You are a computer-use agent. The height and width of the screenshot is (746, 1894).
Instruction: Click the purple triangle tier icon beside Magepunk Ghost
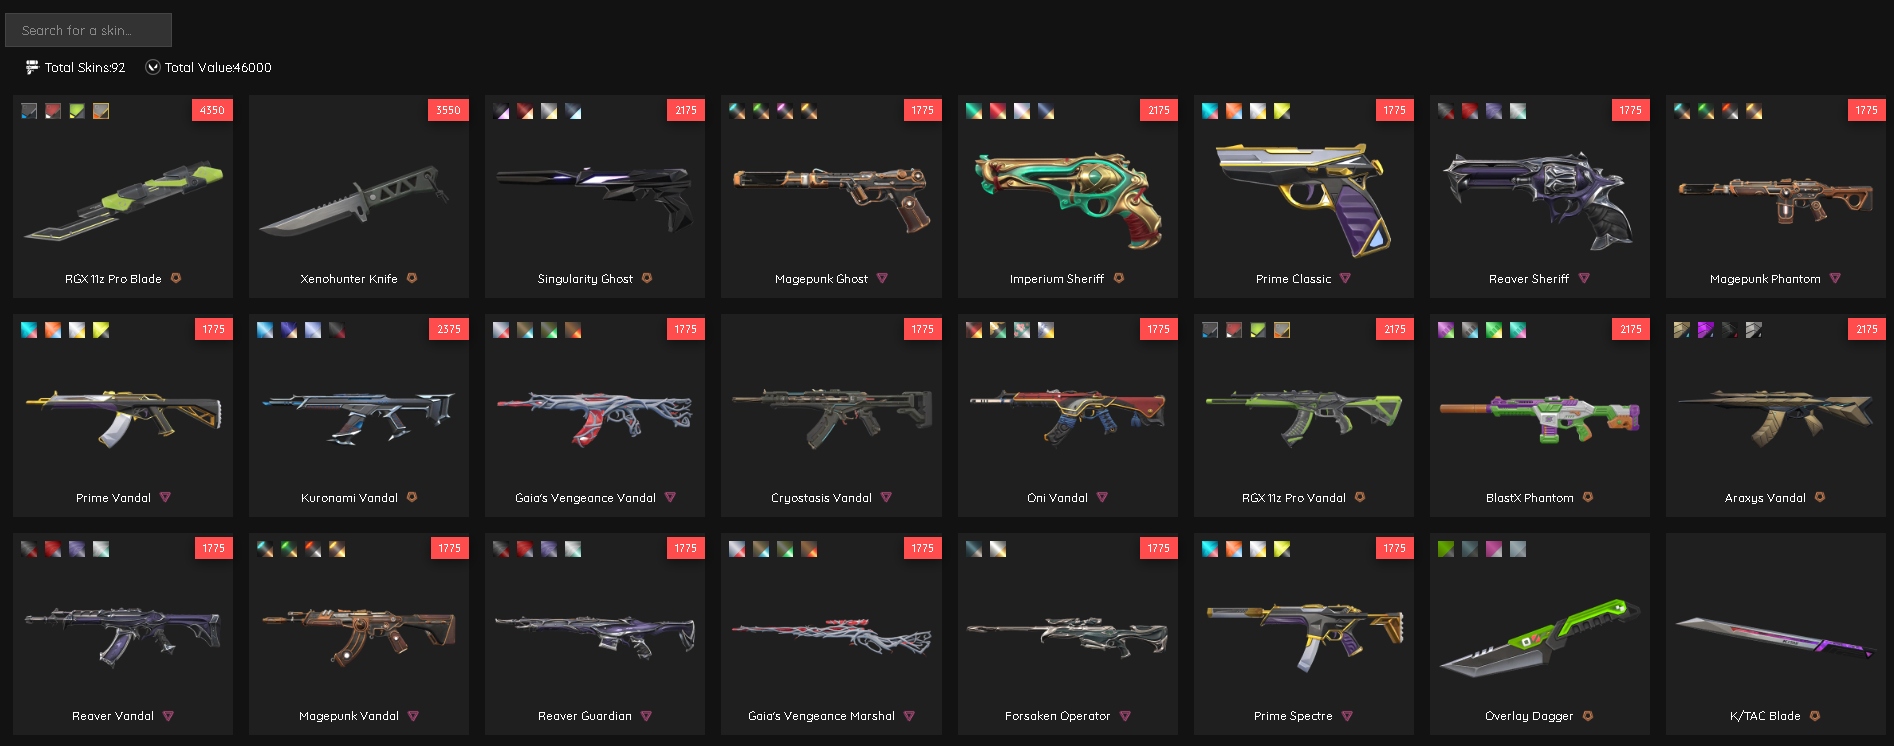click(882, 278)
